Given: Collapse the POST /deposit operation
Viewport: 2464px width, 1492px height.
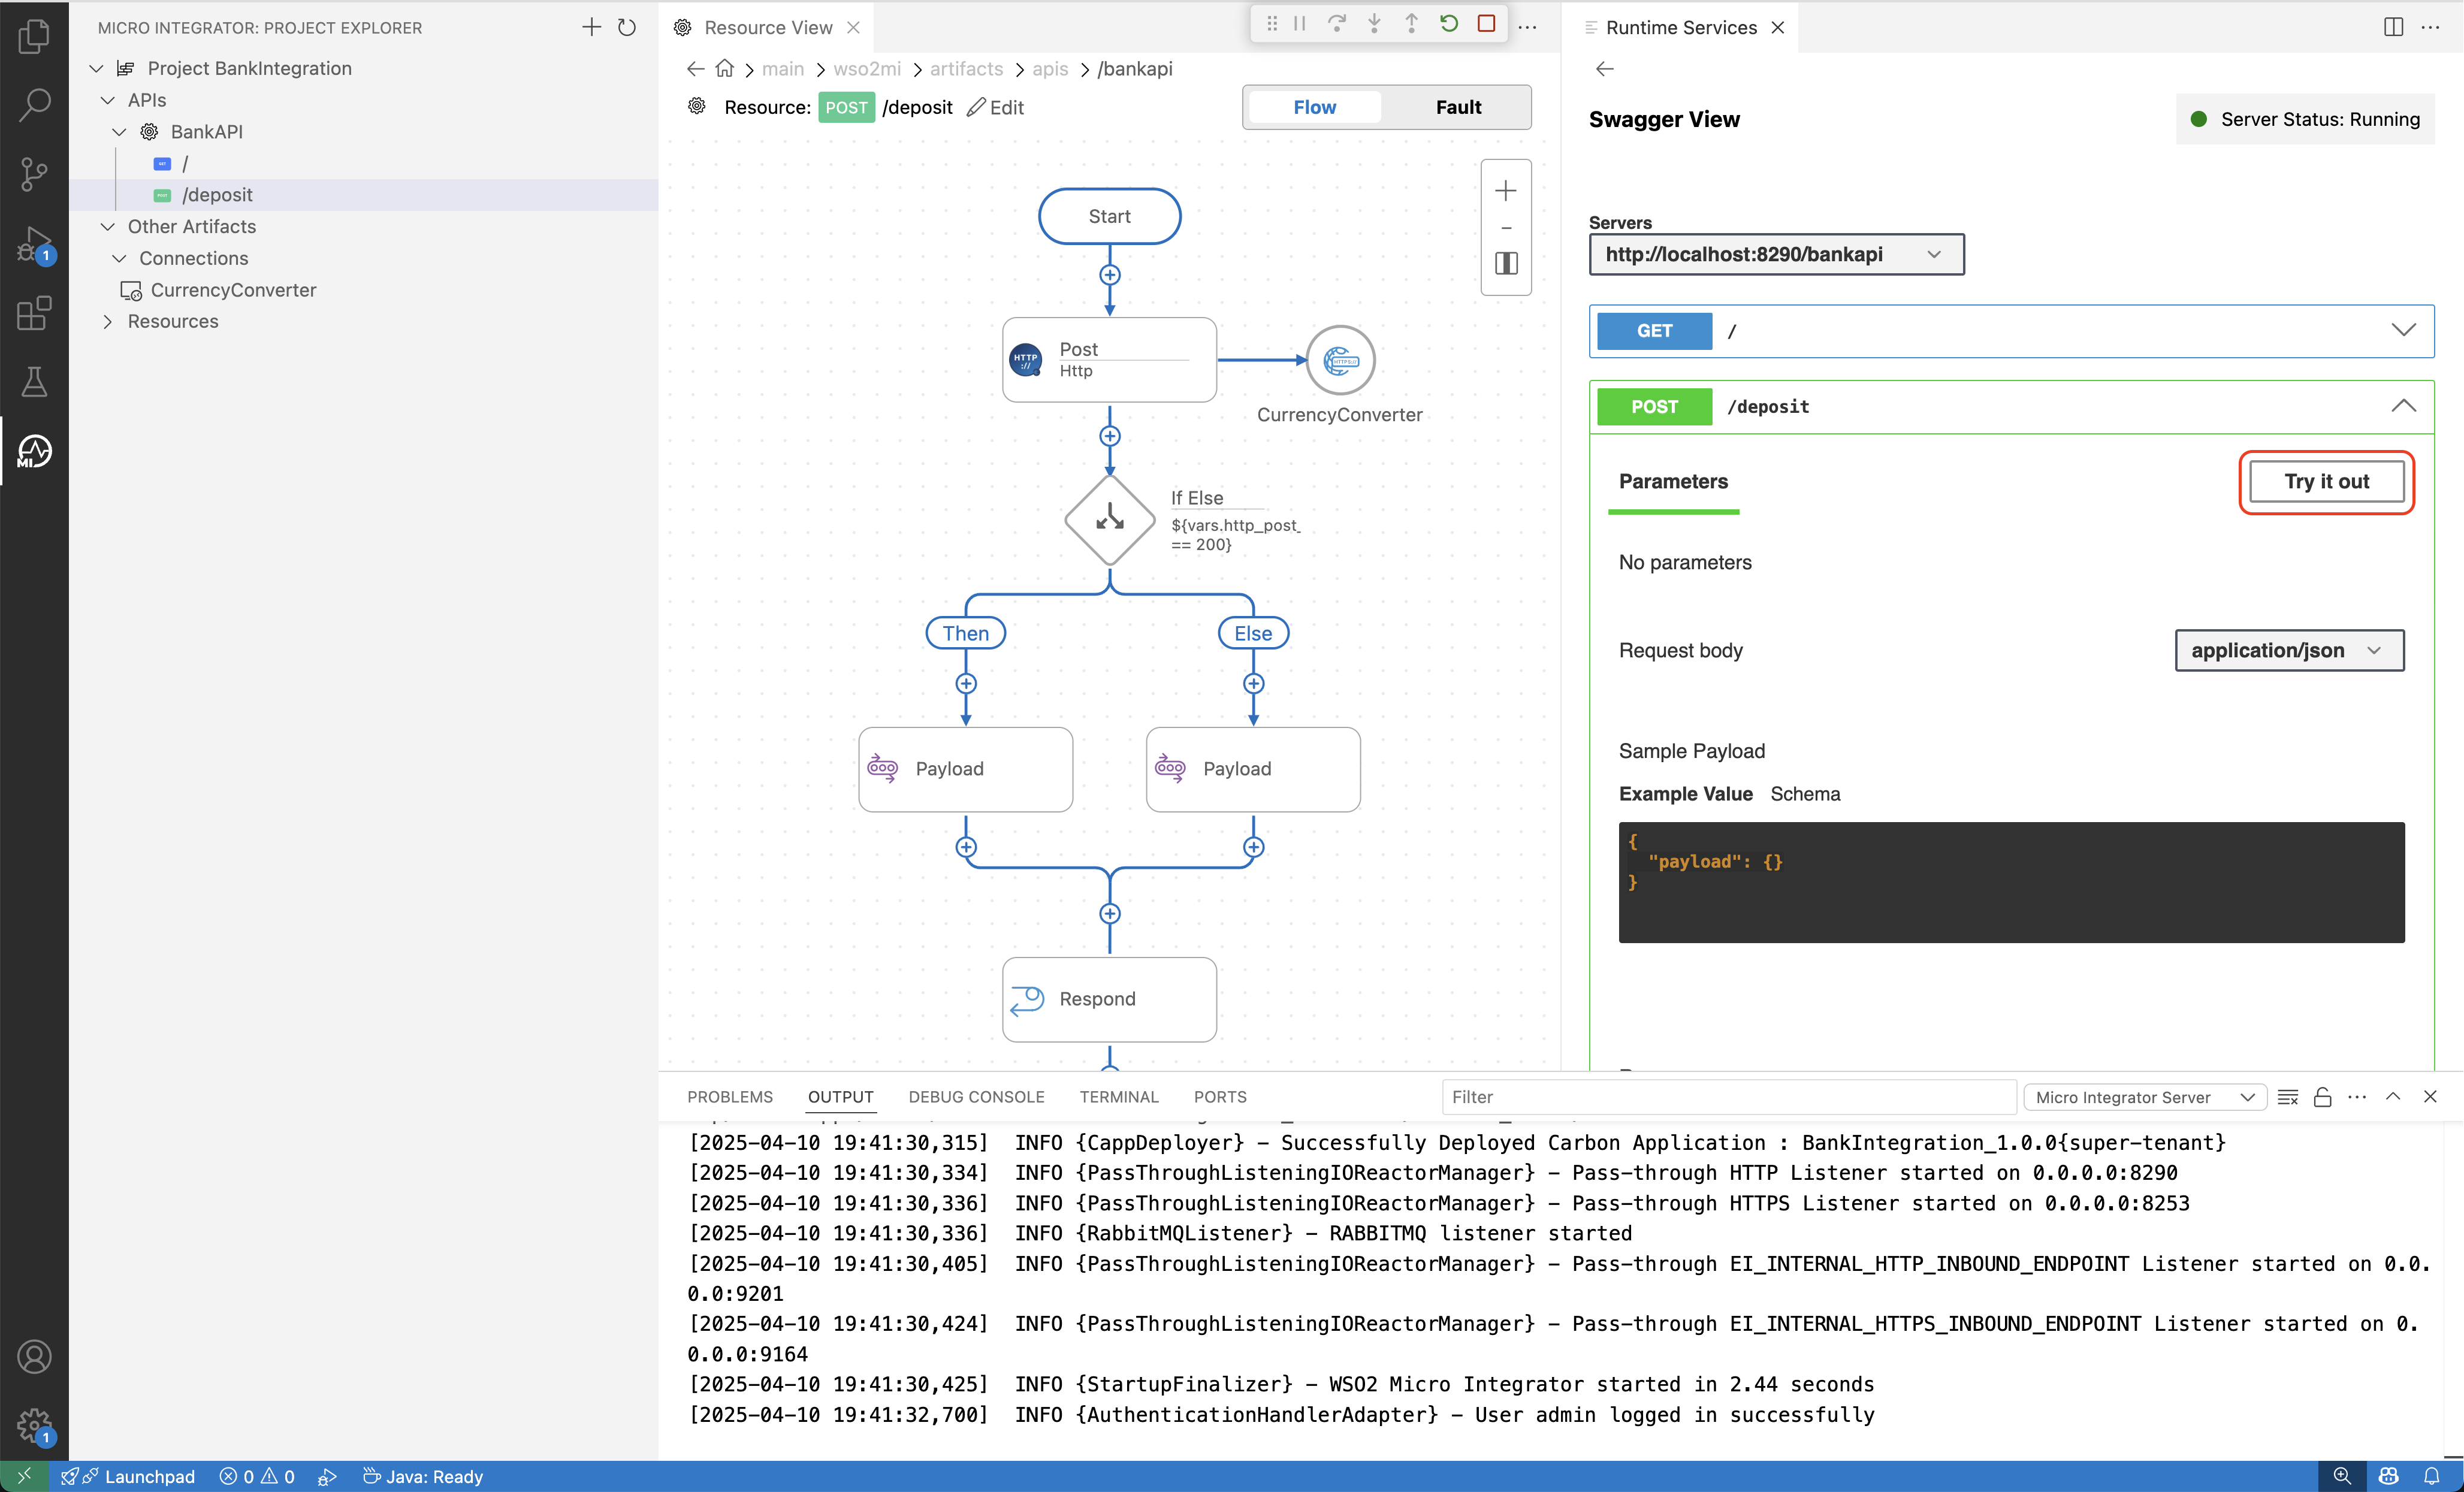Looking at the screenshot, I should click(x=2403, y=406).
